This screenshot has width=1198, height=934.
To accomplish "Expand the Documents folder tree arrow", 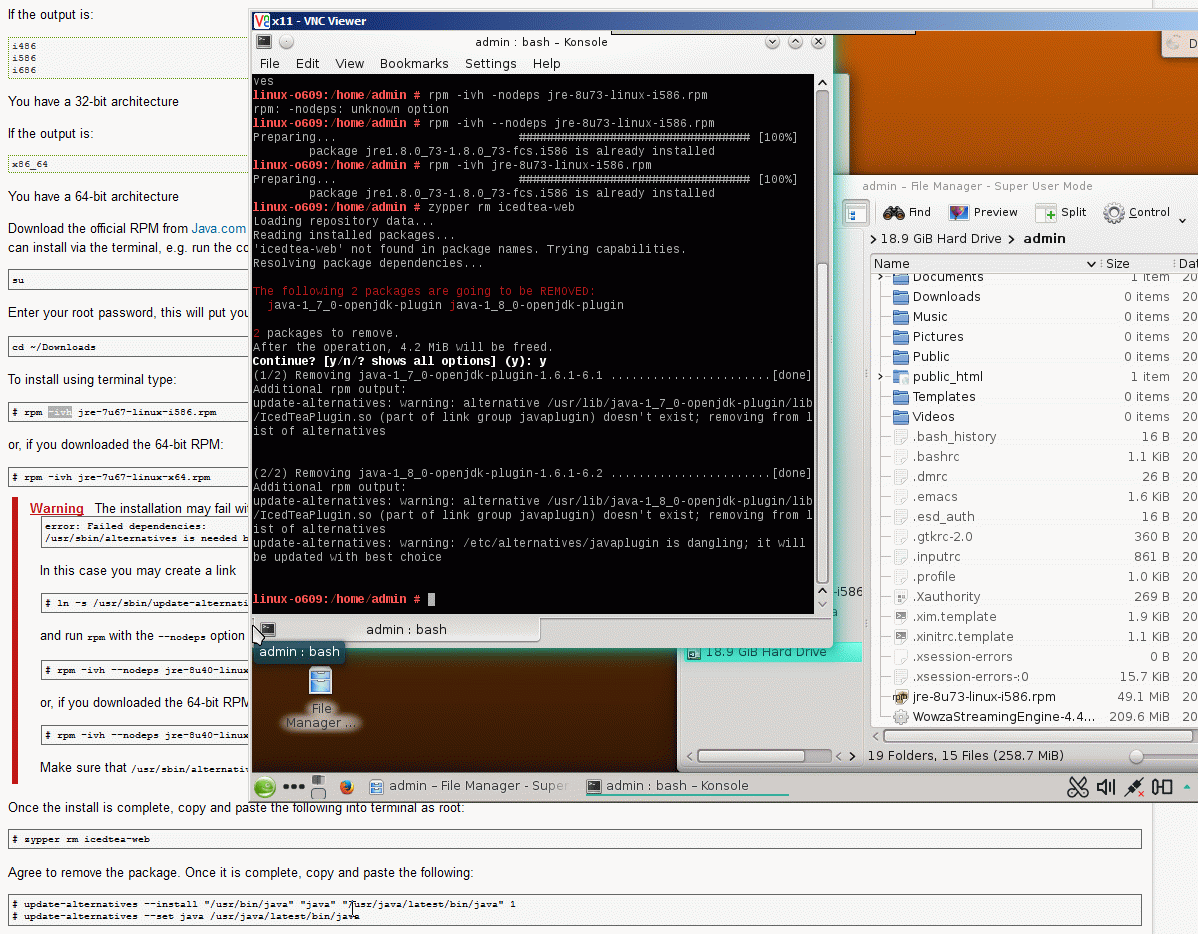I will 880,277.
